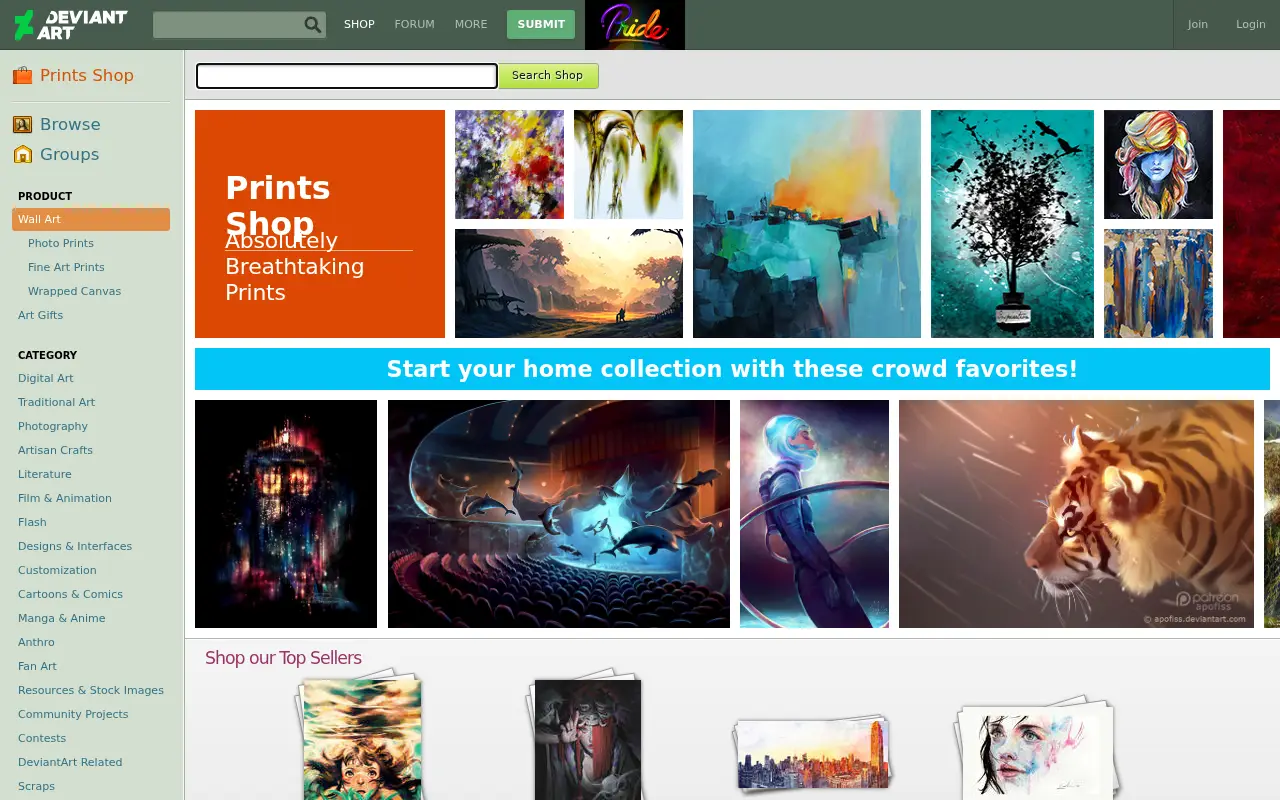This screenshot has height=800, width=1280.
Task: Select Photo Prints in the sidebar
Action: (61, 243)
